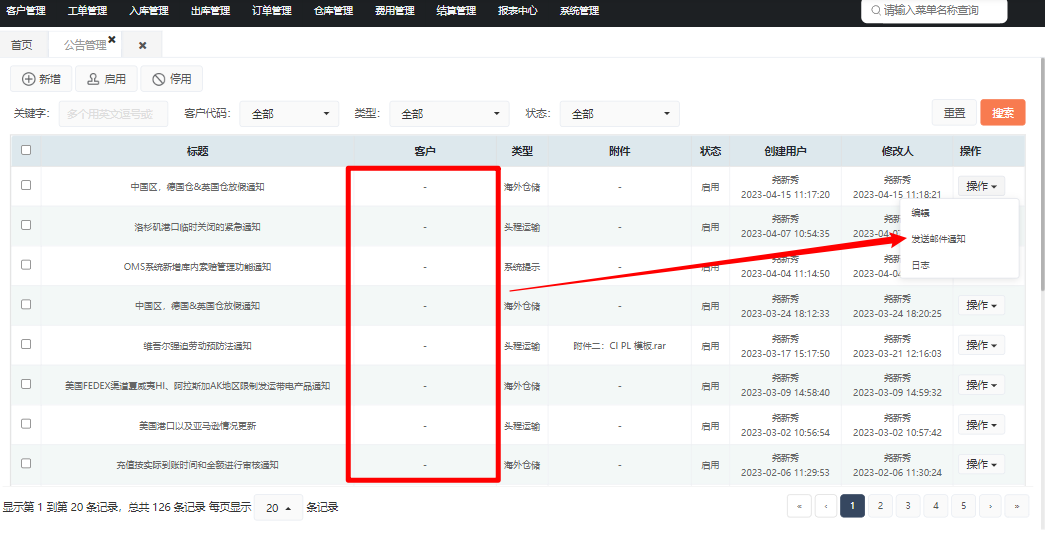Image resolution: width=1045 pixels, height=537 pixels.
Task: Check the row about 美国FEDEX渠道 notice
Action: [x=26, y=384]
